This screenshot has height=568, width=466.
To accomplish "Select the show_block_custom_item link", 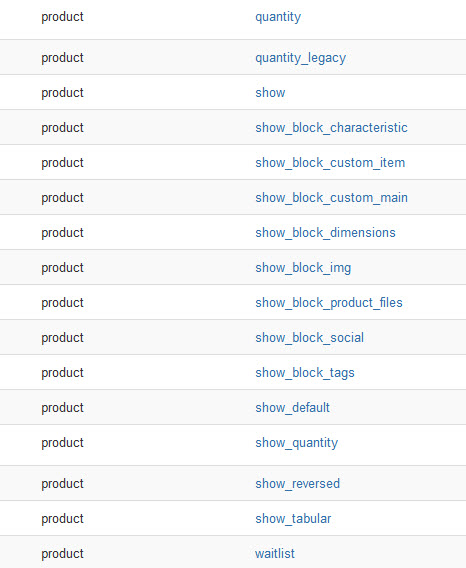I will click(330, 163).
